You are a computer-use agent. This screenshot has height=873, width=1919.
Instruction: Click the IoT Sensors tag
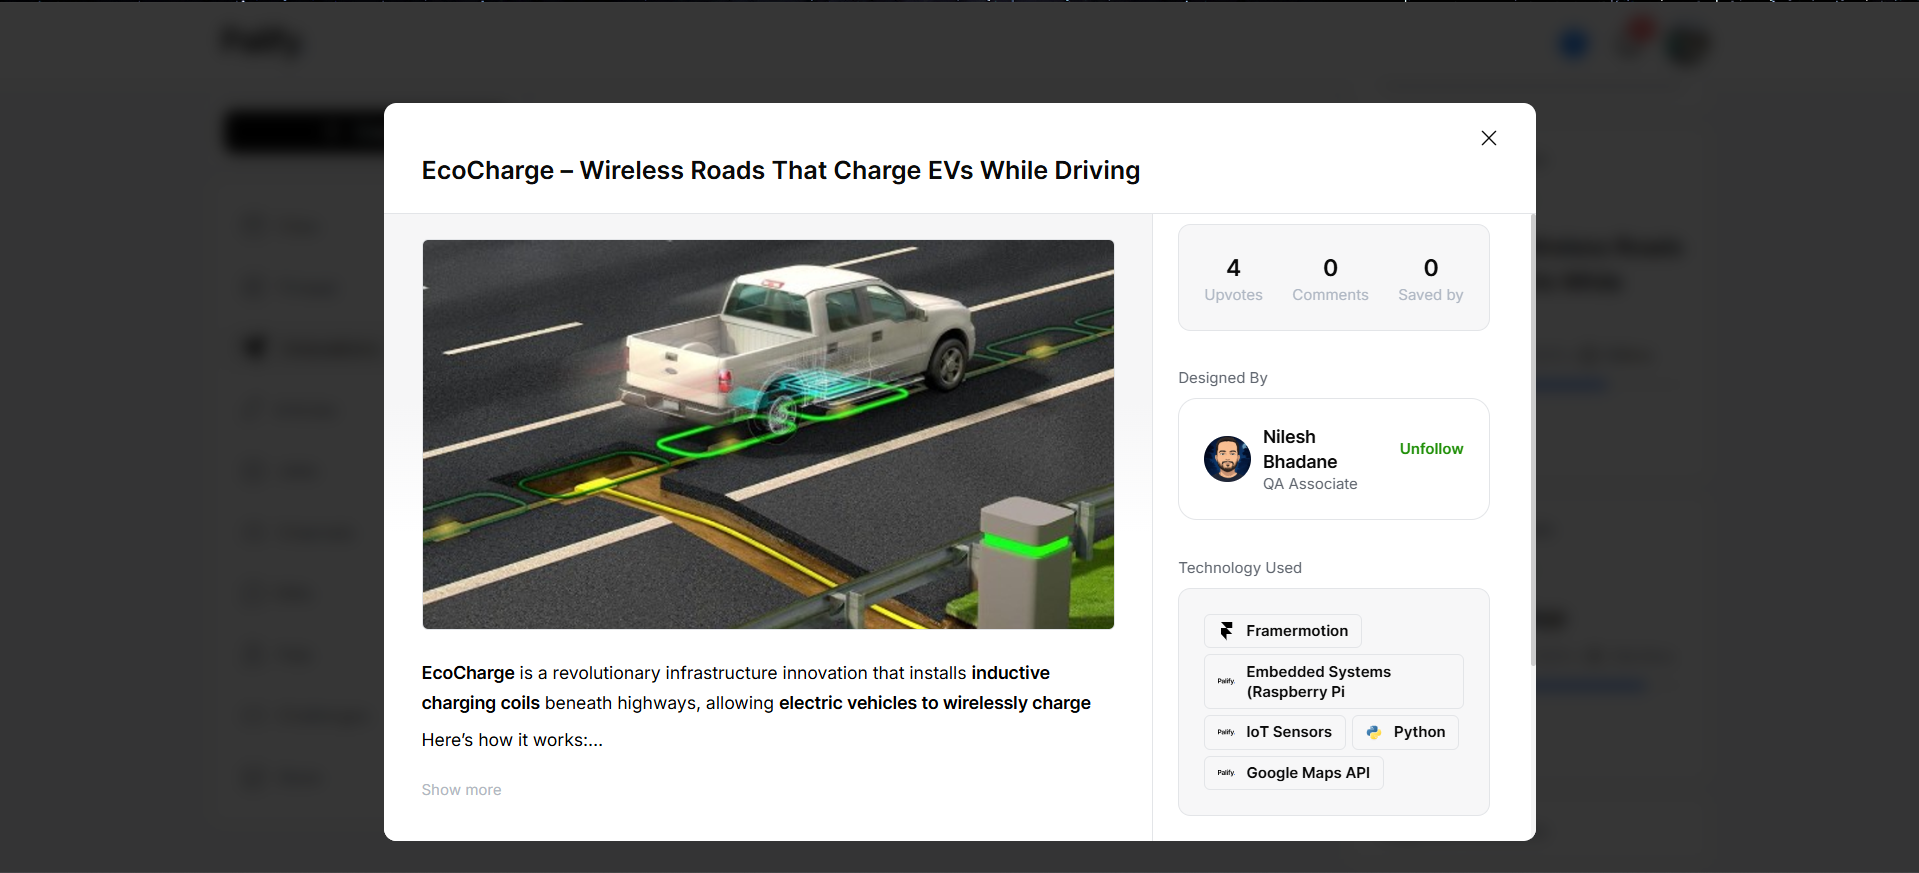(1275, 732)
